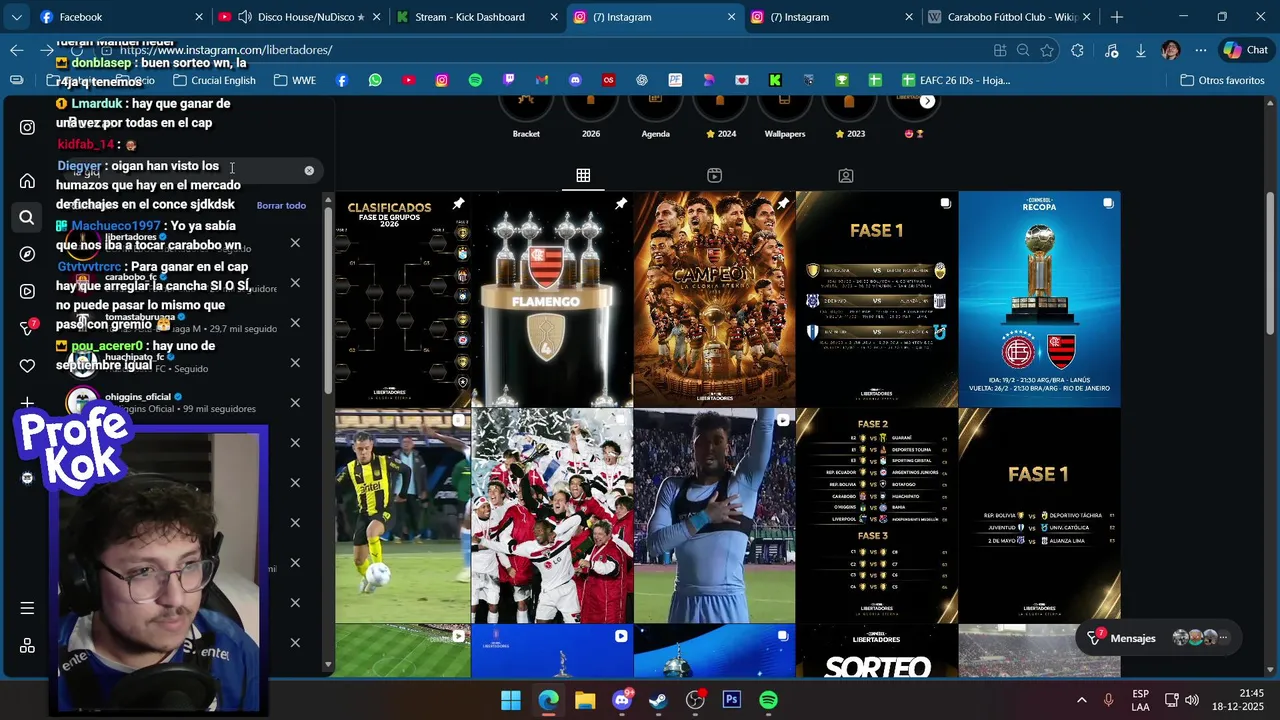This screenshot has height=720, width=1280.
Task: Open Instagram notifications heart icon
Action: tap(27, 365)
